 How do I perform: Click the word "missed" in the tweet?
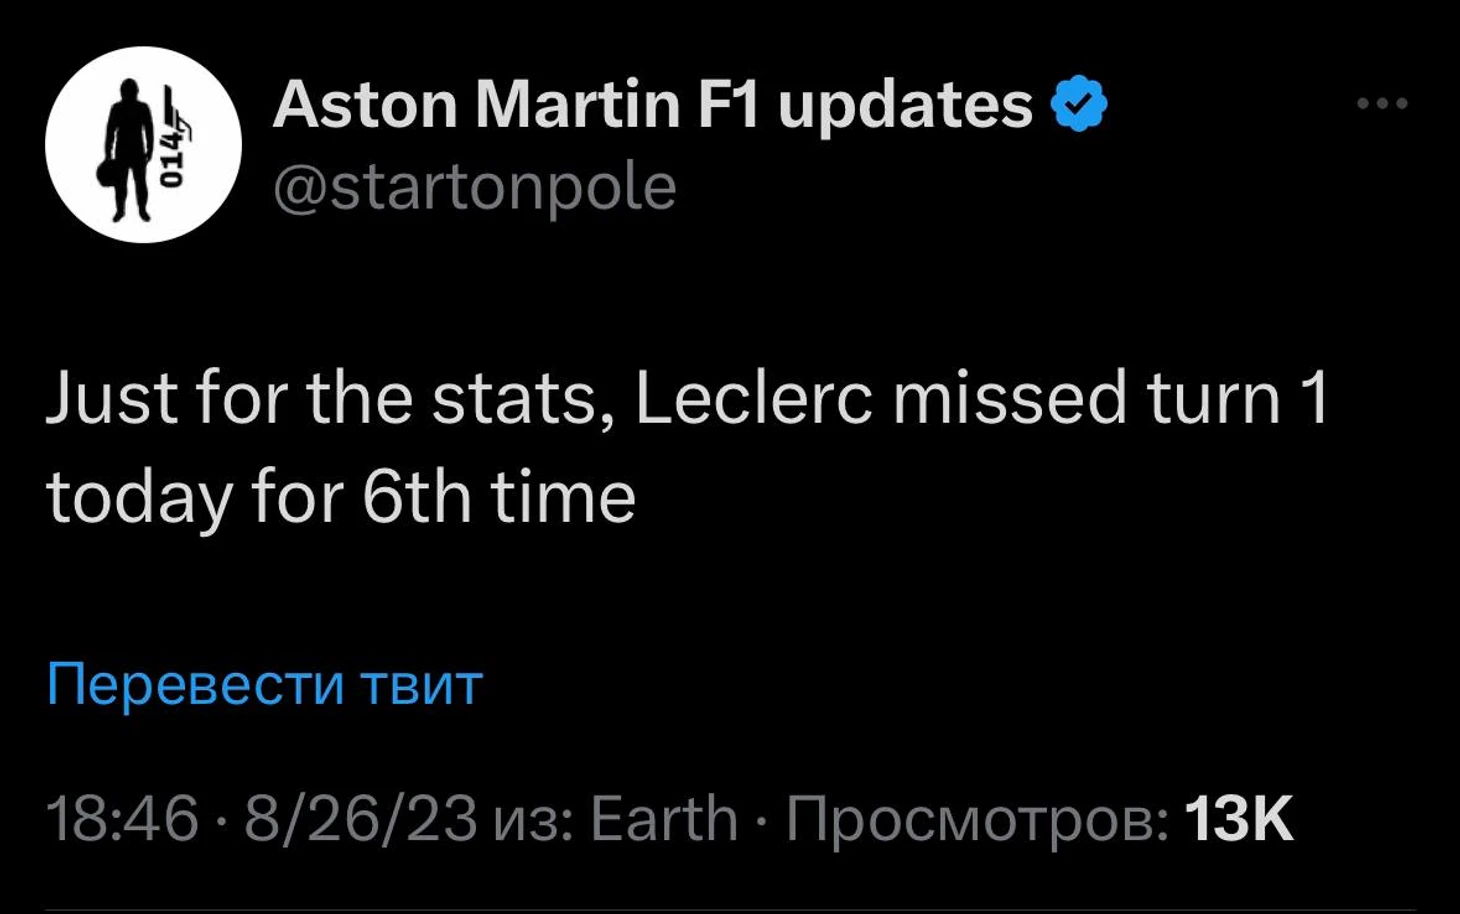coord(1010,398)
